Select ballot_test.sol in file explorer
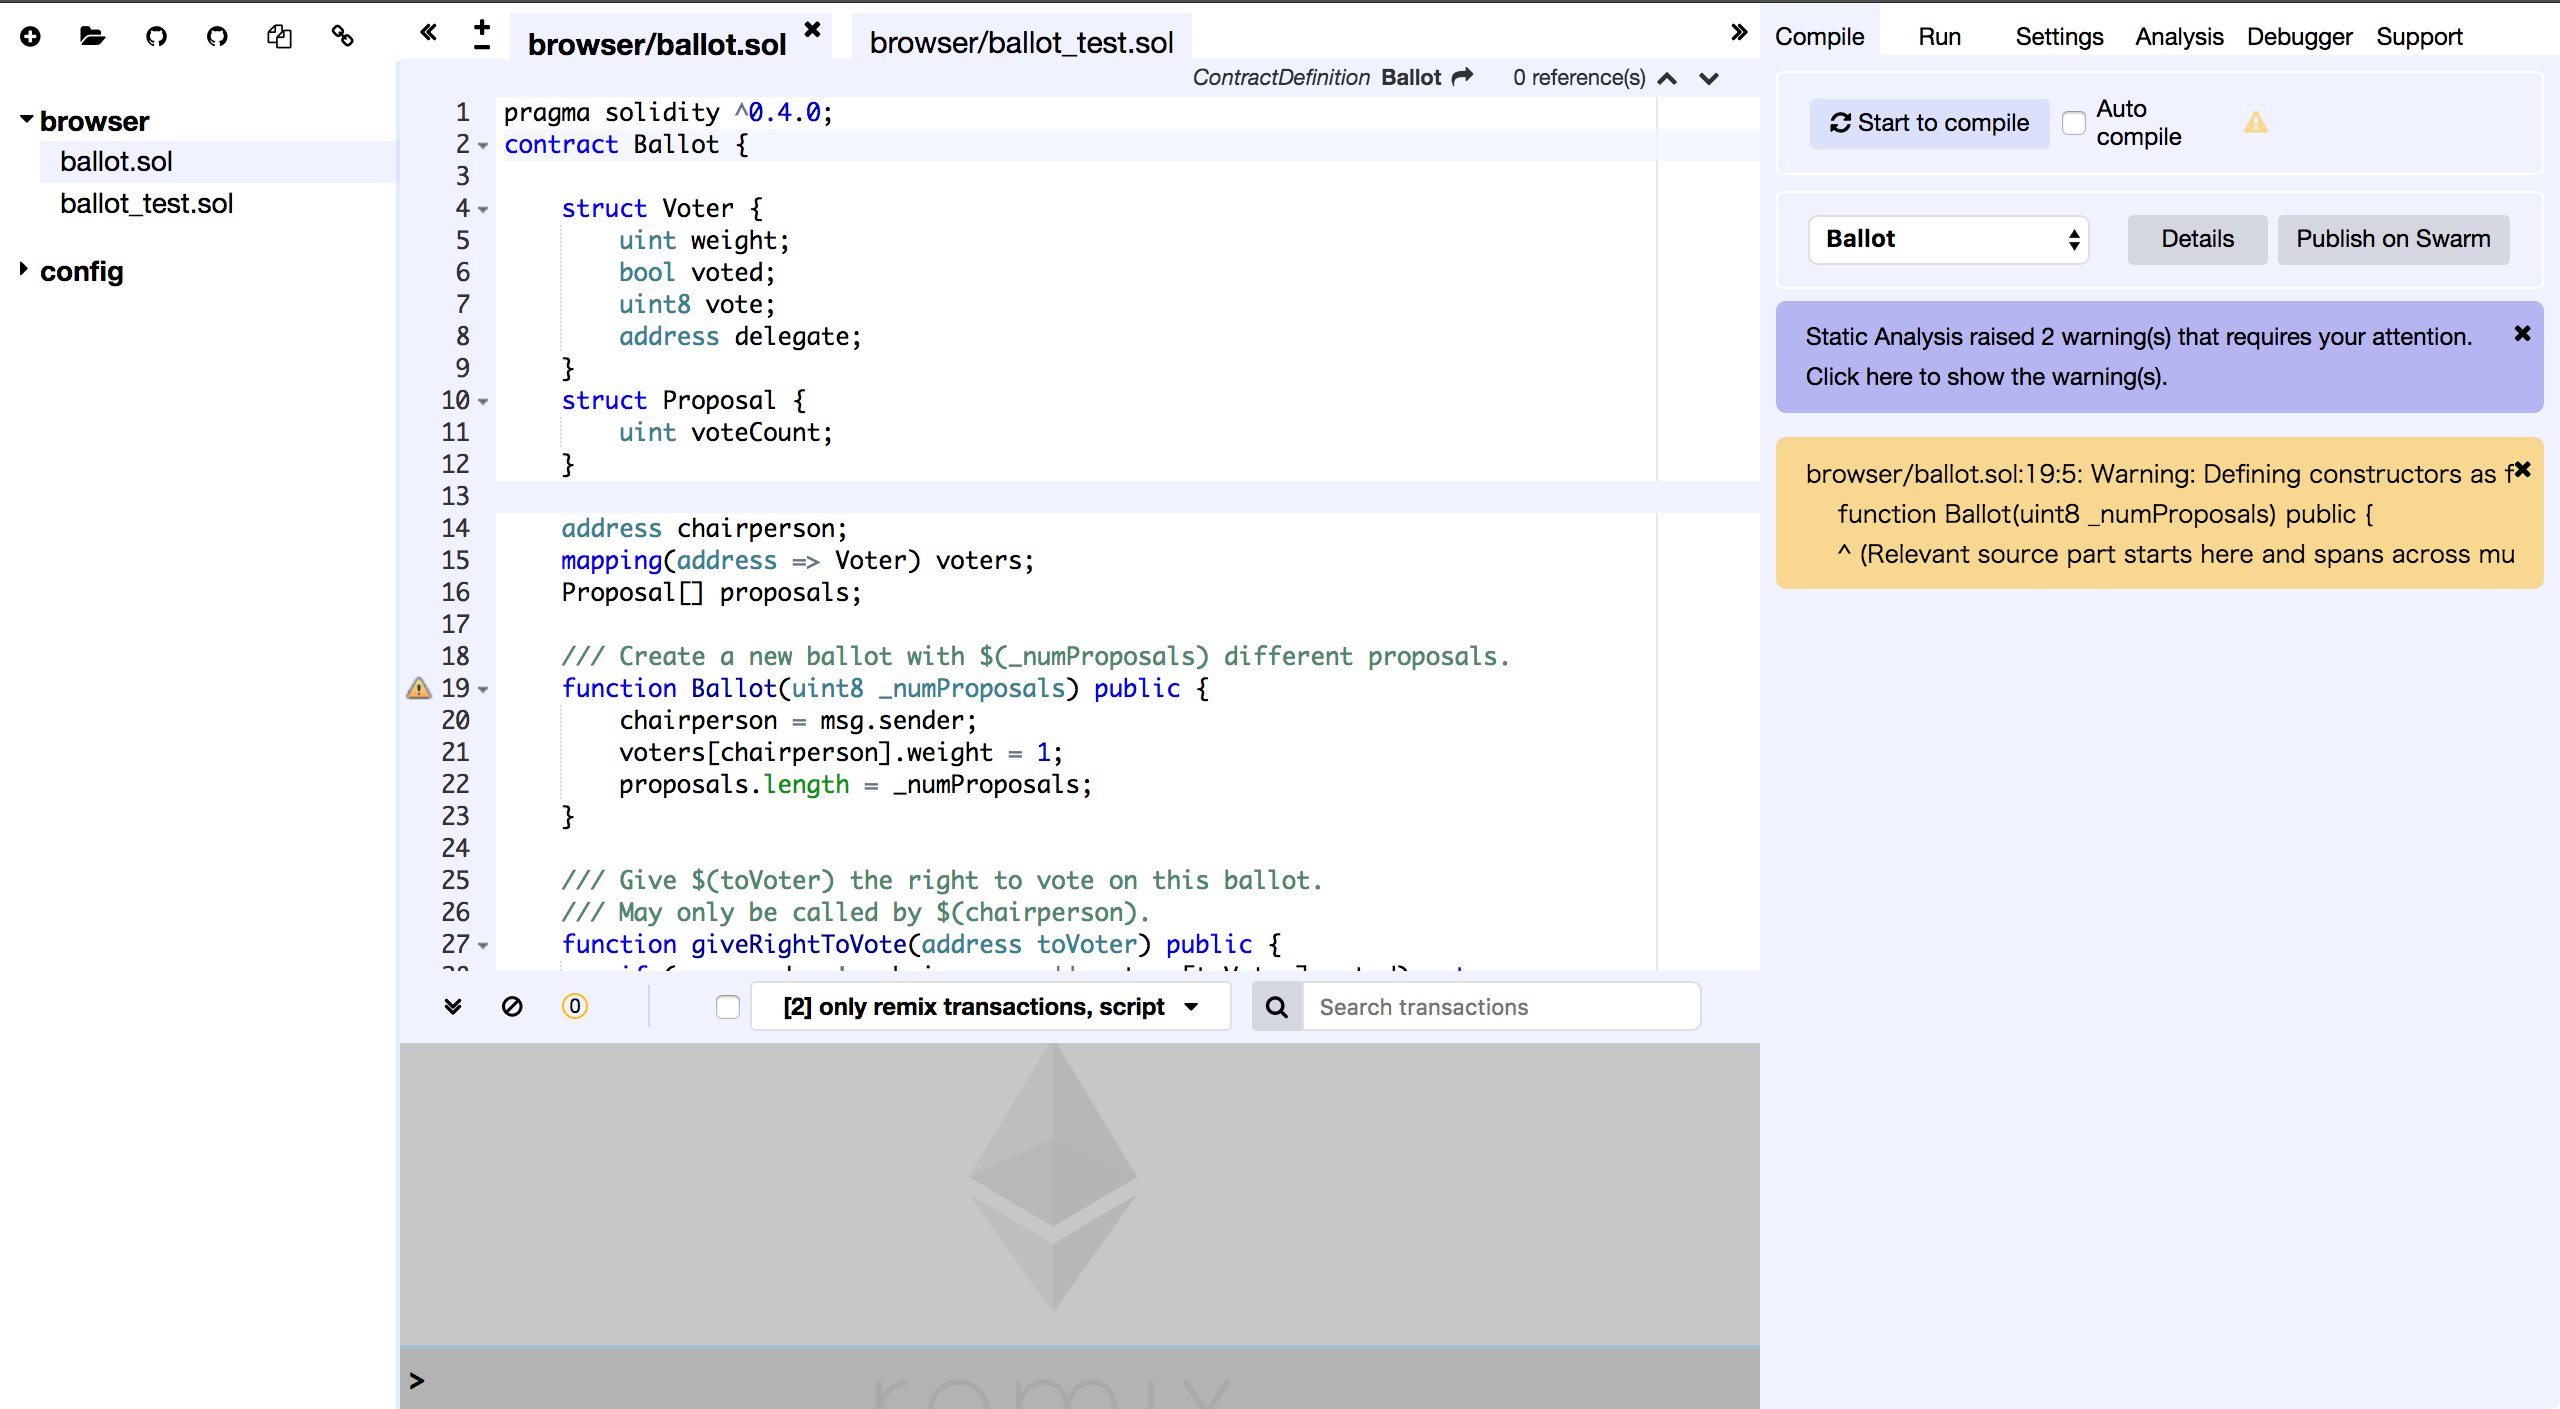The width and height of the screenshot is (2560, 1409). pos(146,204)
